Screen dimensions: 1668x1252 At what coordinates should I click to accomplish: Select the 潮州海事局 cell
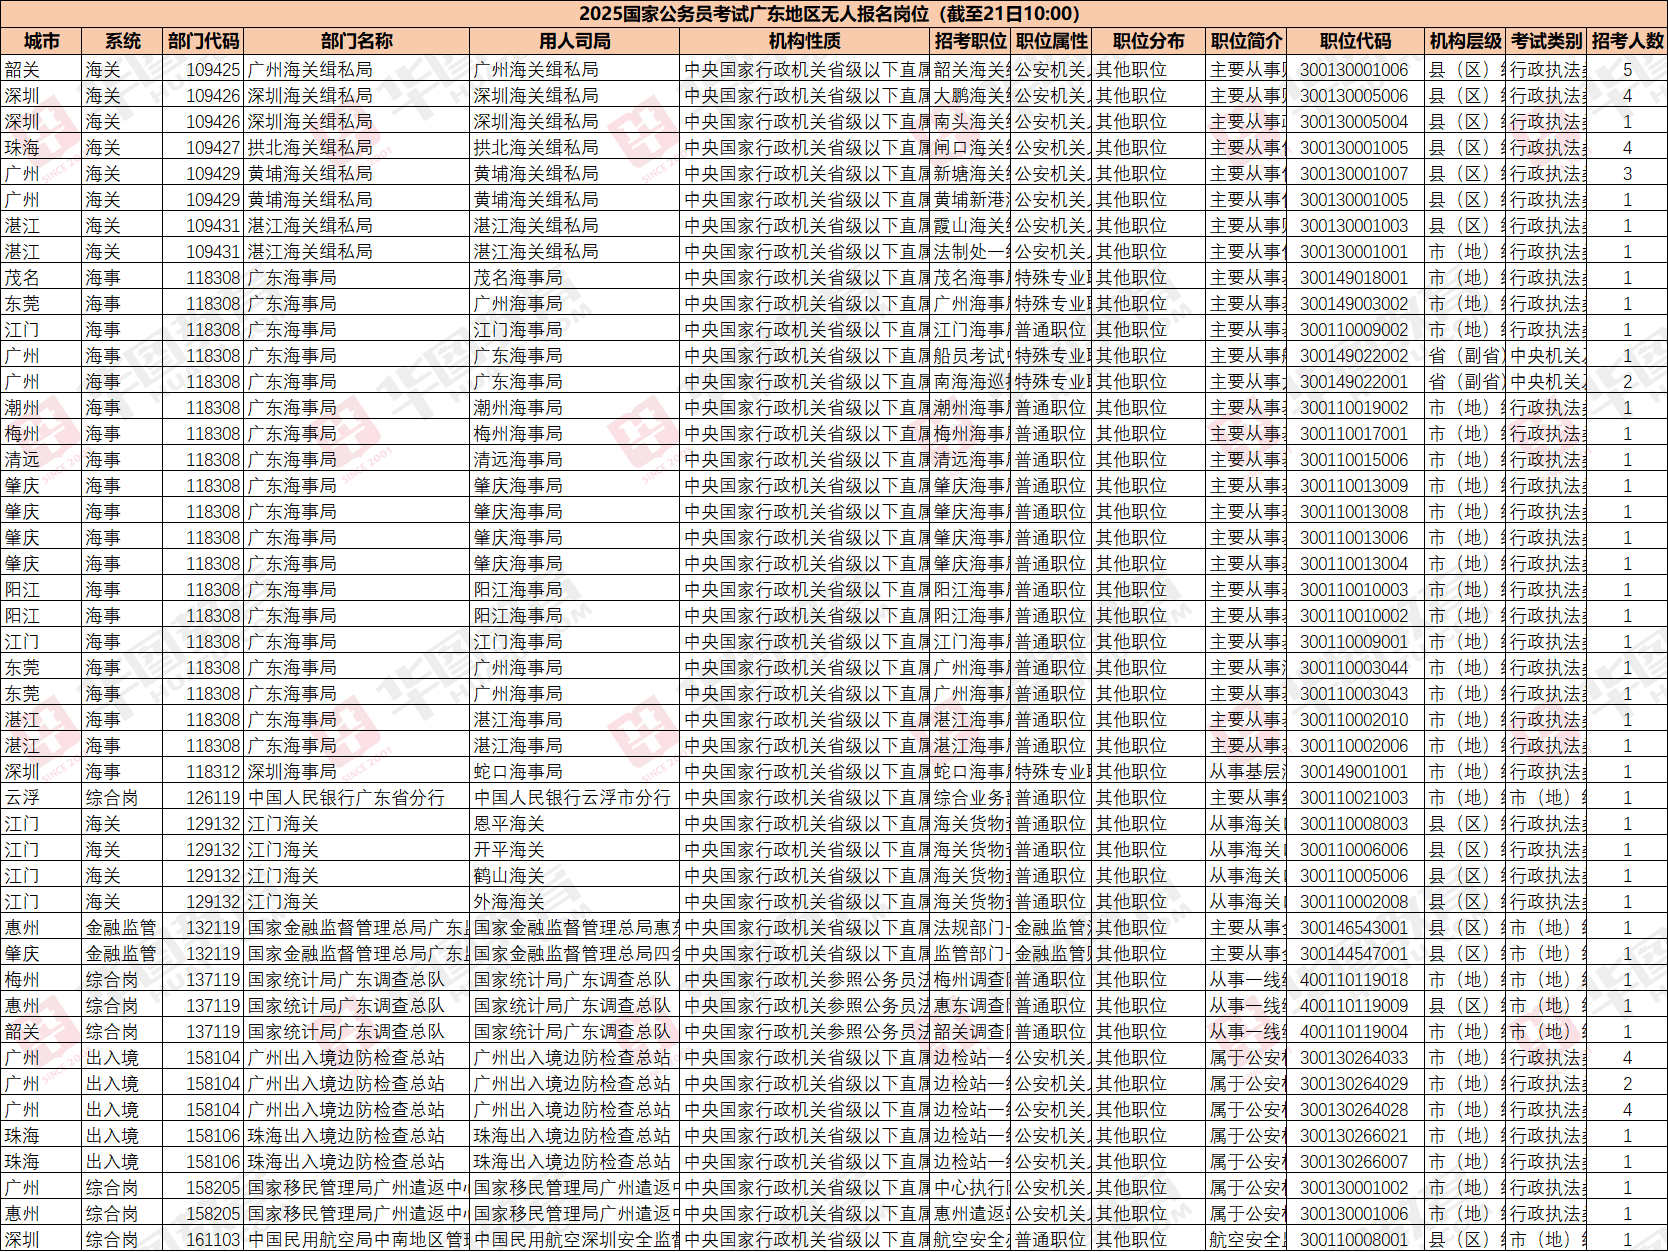(x=575, y=408)
